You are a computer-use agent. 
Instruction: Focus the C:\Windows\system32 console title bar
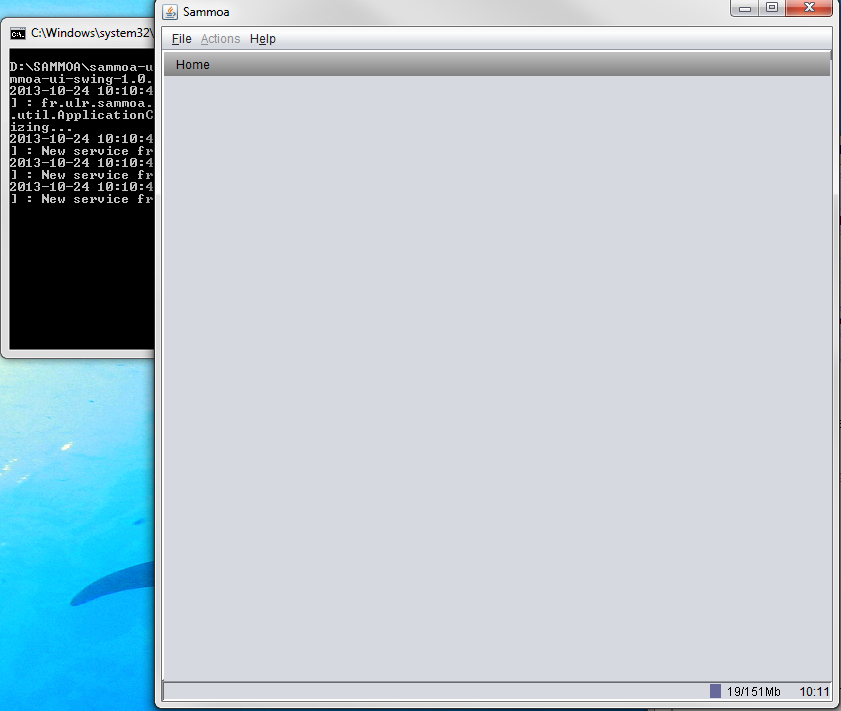[80, 33]
